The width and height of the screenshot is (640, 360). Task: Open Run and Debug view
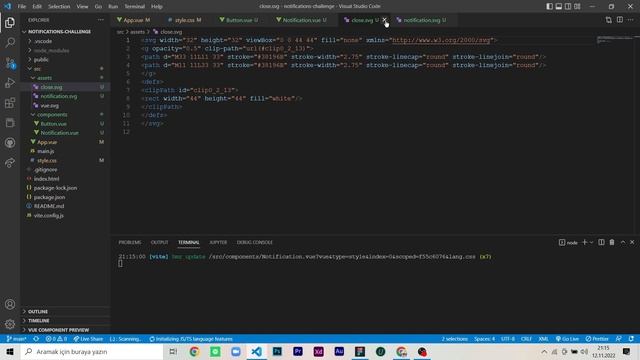[x=10, y=82]
